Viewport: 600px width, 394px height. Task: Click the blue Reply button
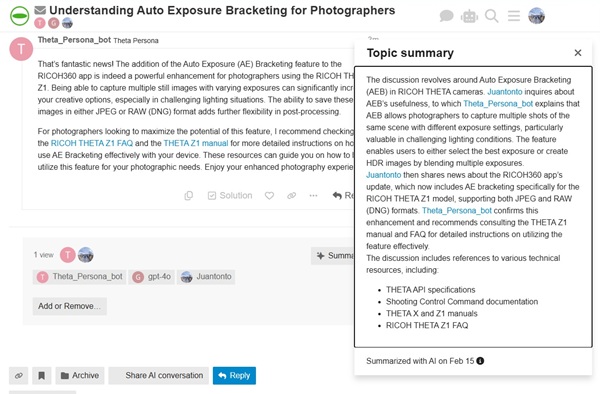click(x=234, y=376)
